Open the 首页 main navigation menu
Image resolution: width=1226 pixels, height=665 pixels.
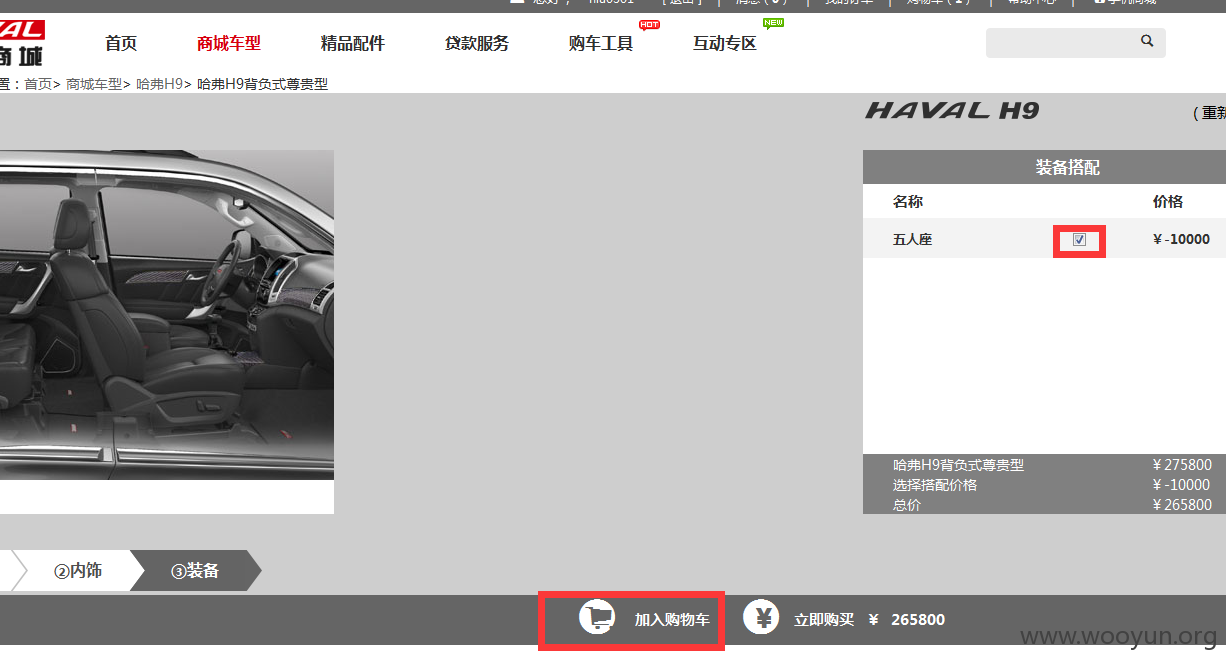click(x=121, y=43)
